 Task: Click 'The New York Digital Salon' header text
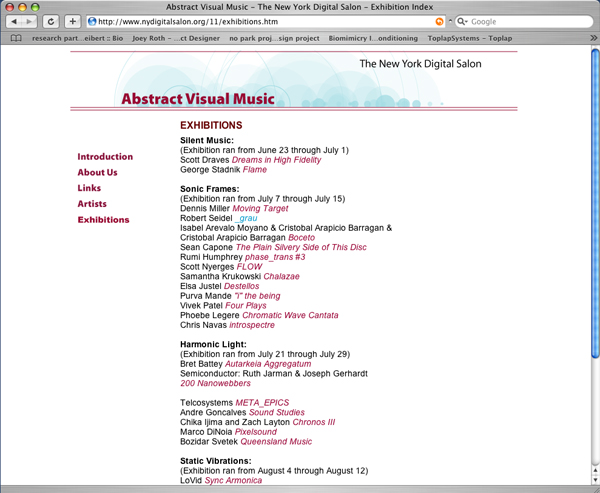(420, 64)
